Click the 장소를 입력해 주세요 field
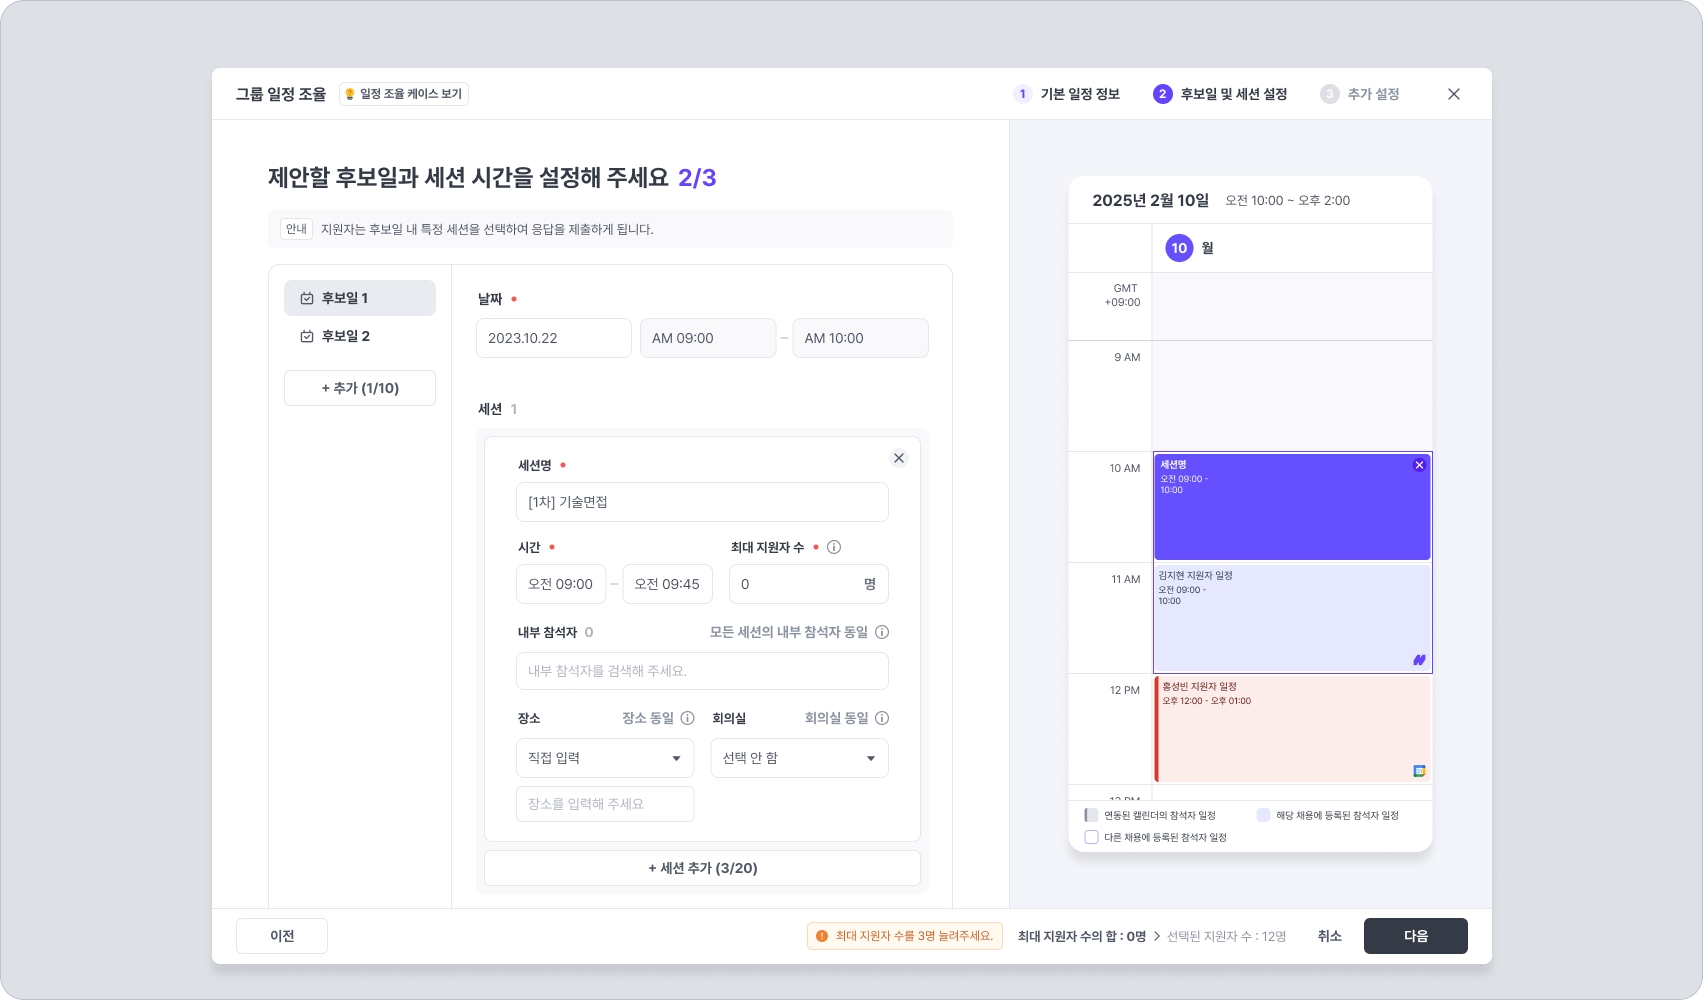 [x=605, y=804]
